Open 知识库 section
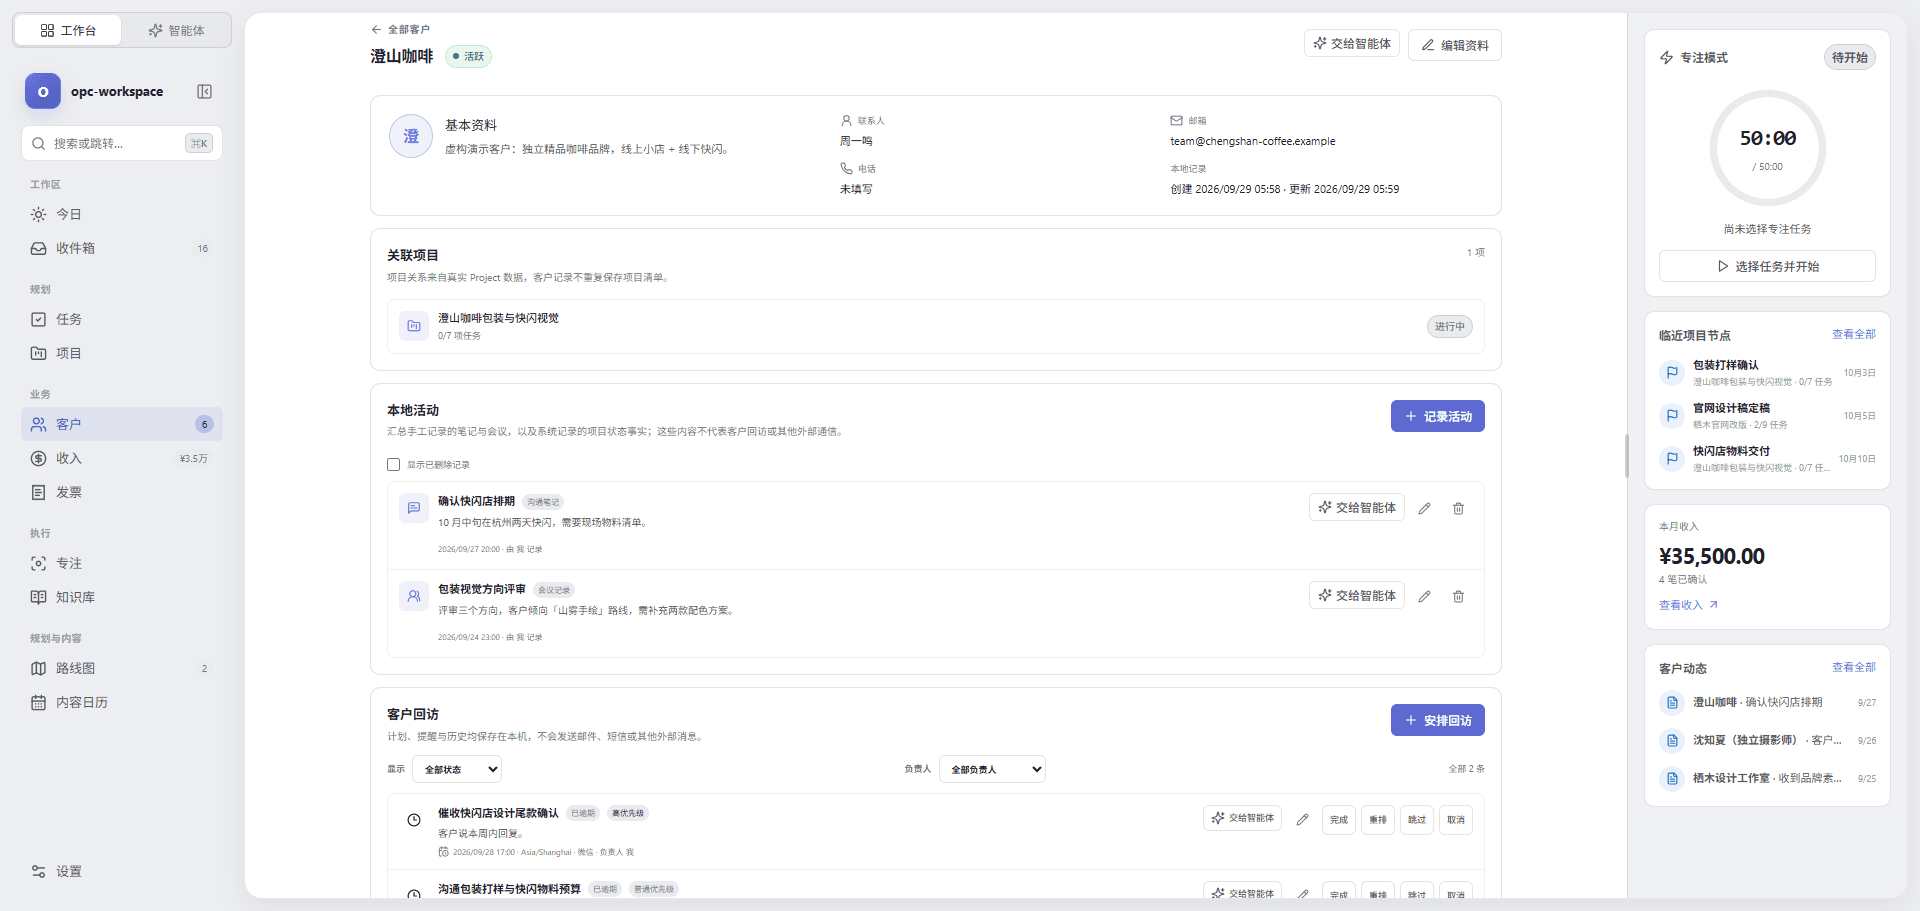Viewport: 1920px width, 911px height. pos(122,597)
